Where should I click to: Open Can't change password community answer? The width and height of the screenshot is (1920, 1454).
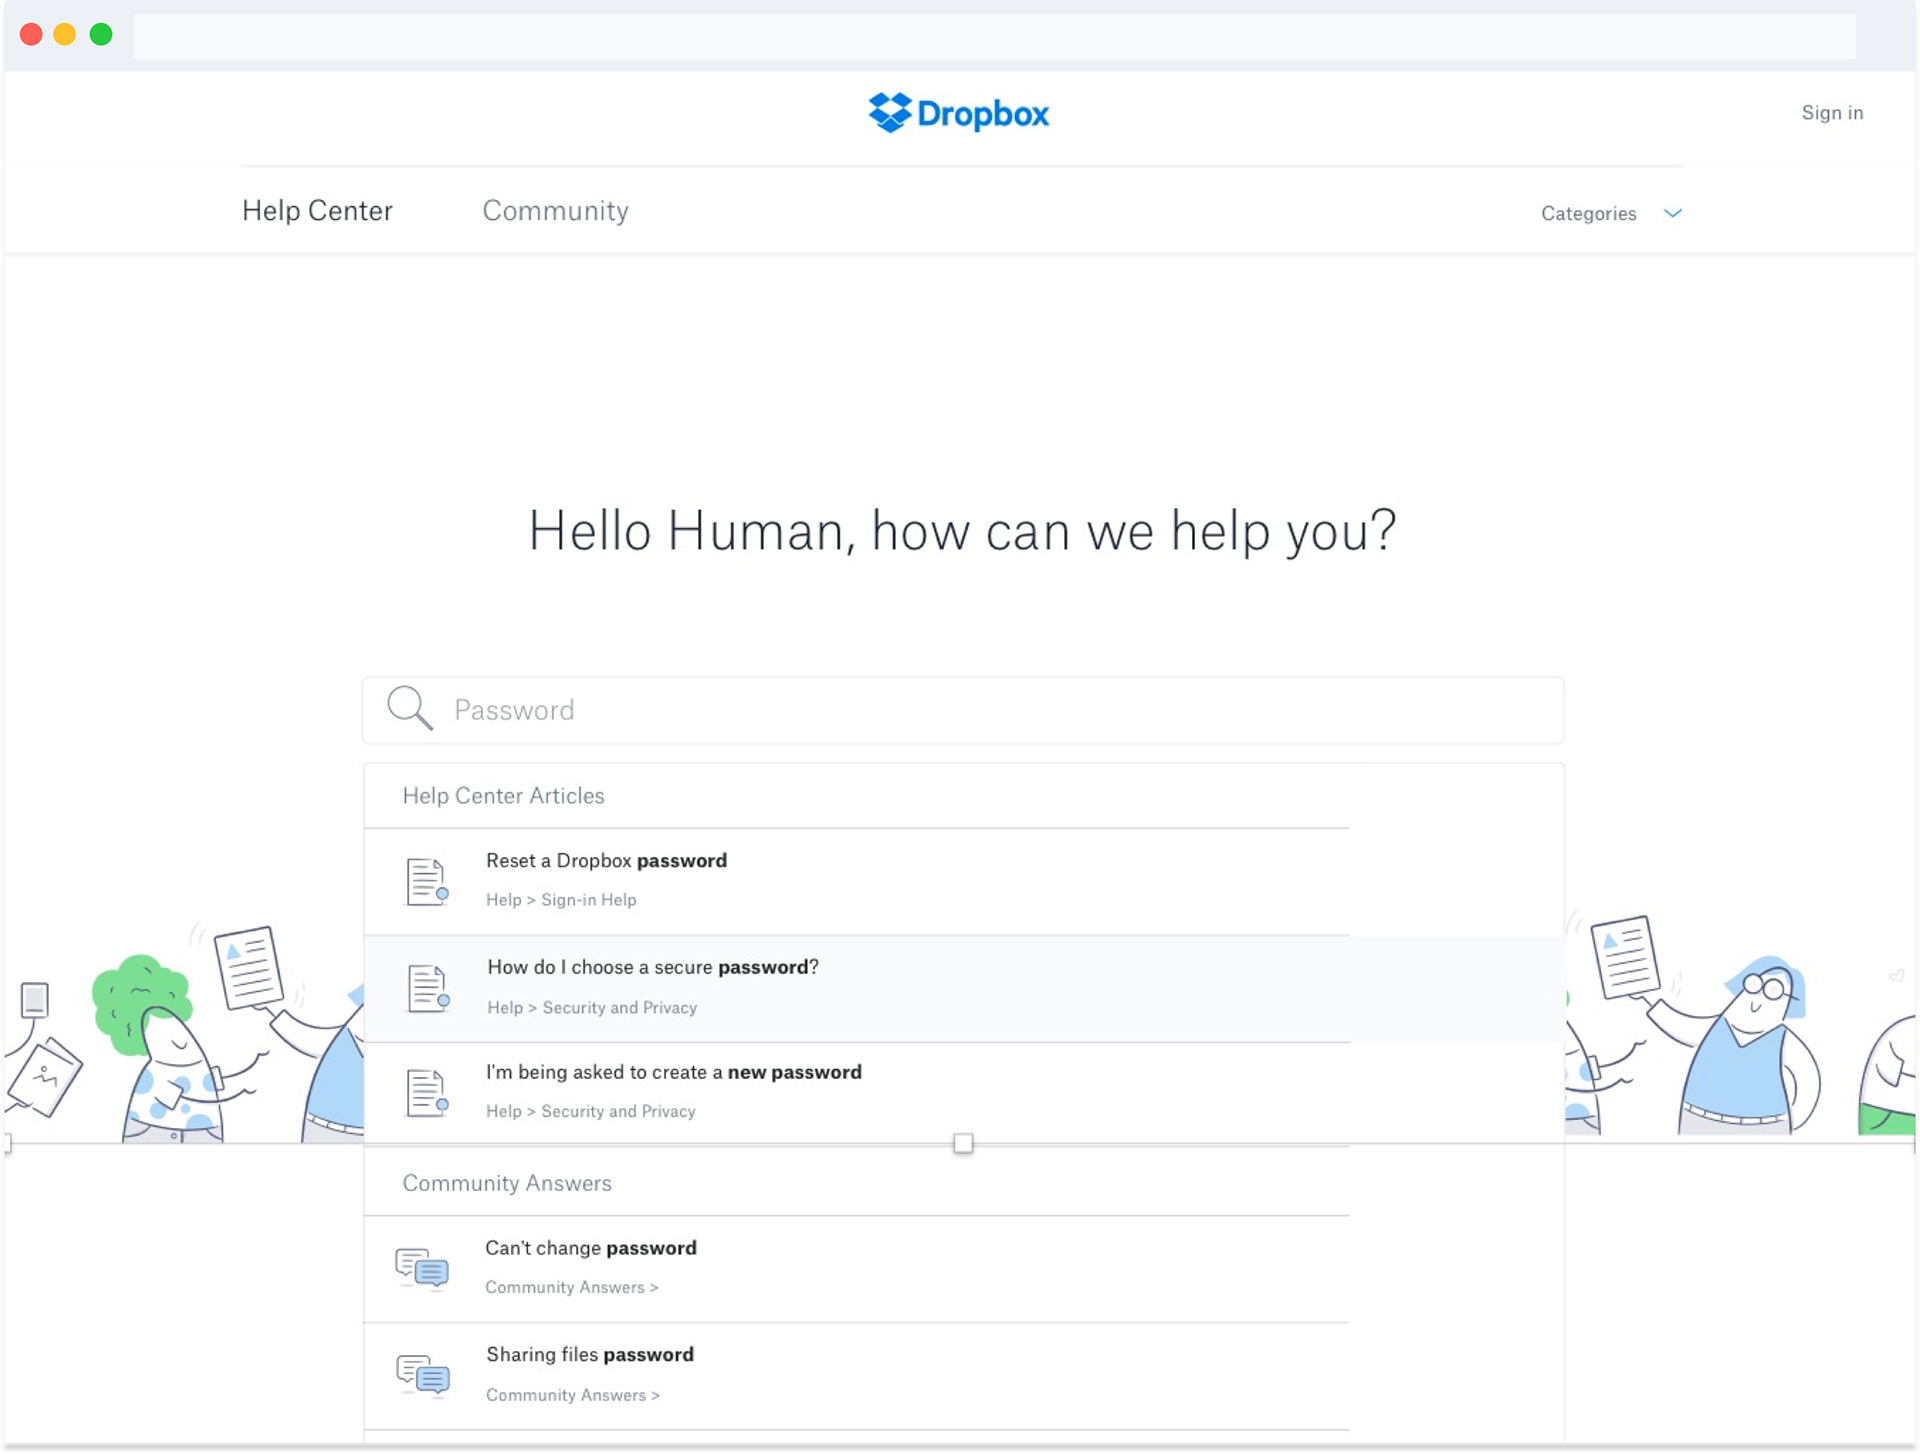(591, 1248)
